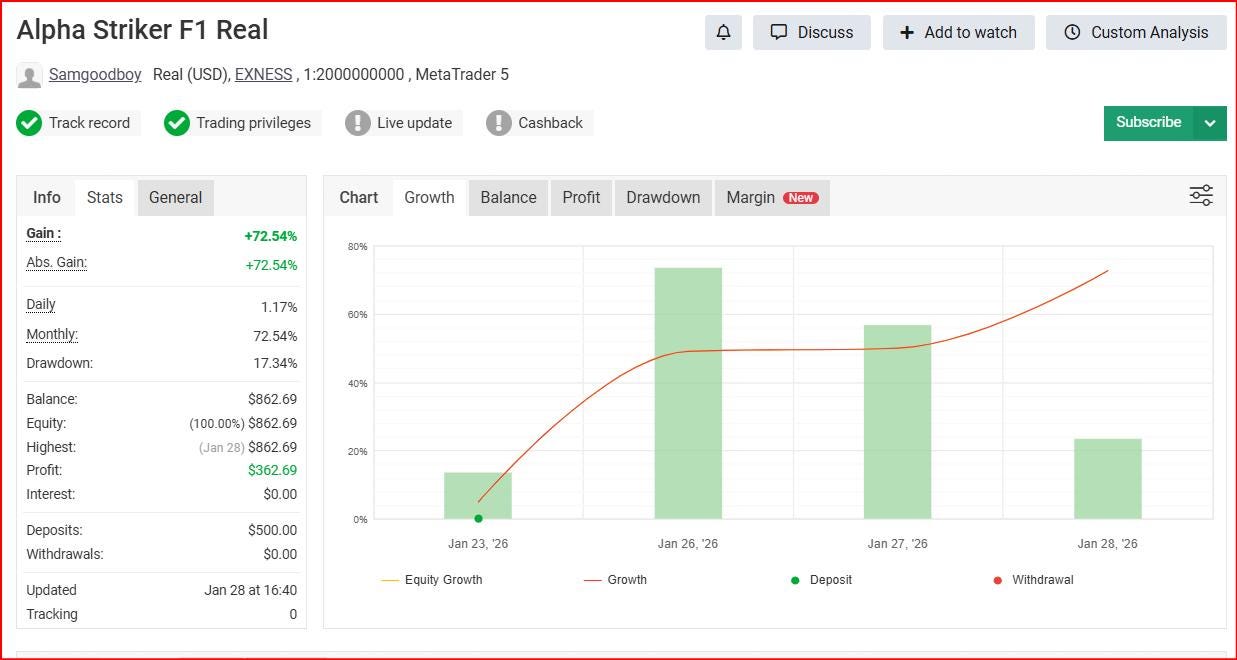Screen dimensions: 1237x660
Task: Switch to the Stats tab
Action: point(105,197)
